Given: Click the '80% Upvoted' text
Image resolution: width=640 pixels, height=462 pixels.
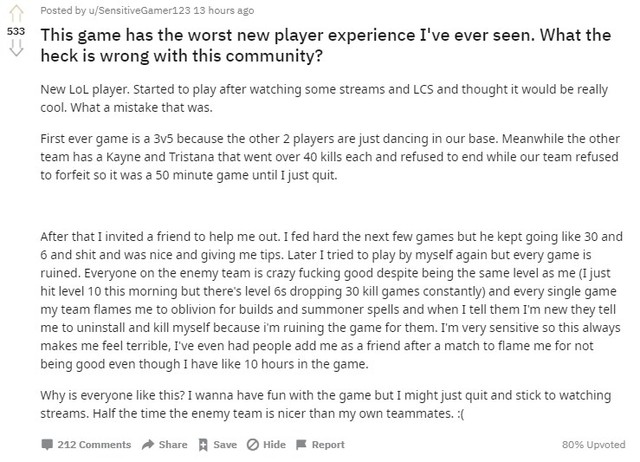Looking at the screenshot, I should [594, 444].
